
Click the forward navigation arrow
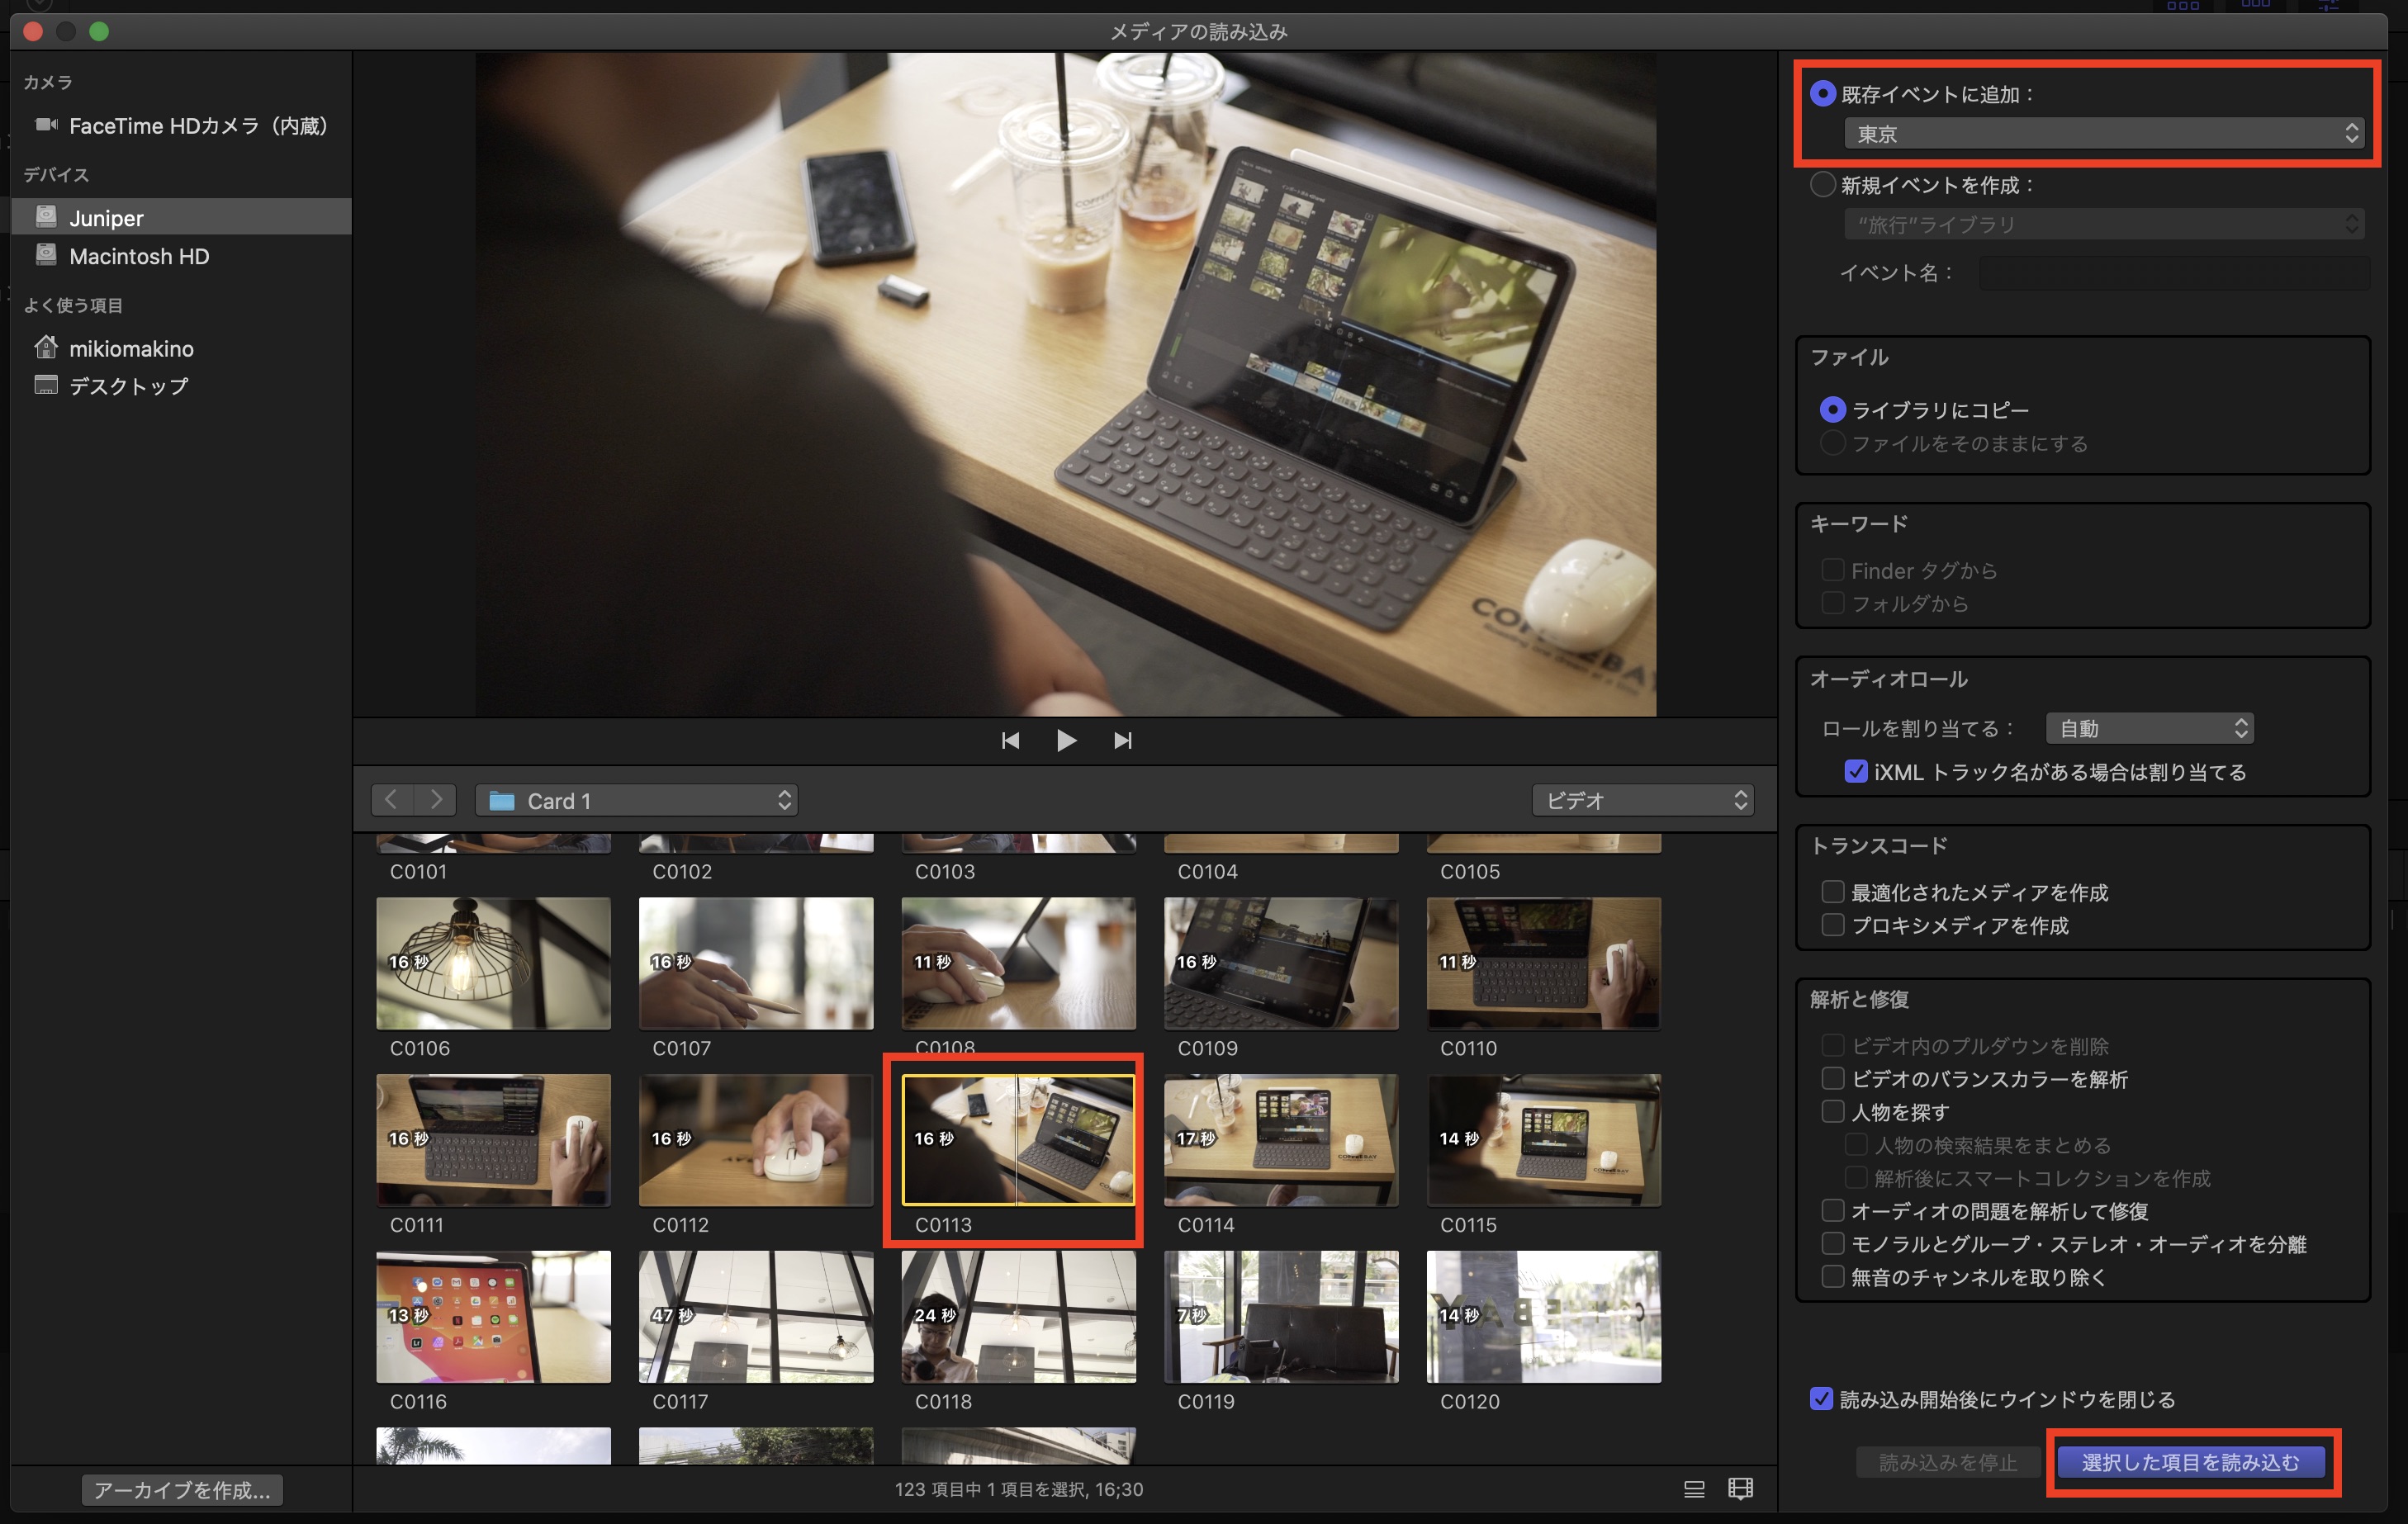[436, 800]
